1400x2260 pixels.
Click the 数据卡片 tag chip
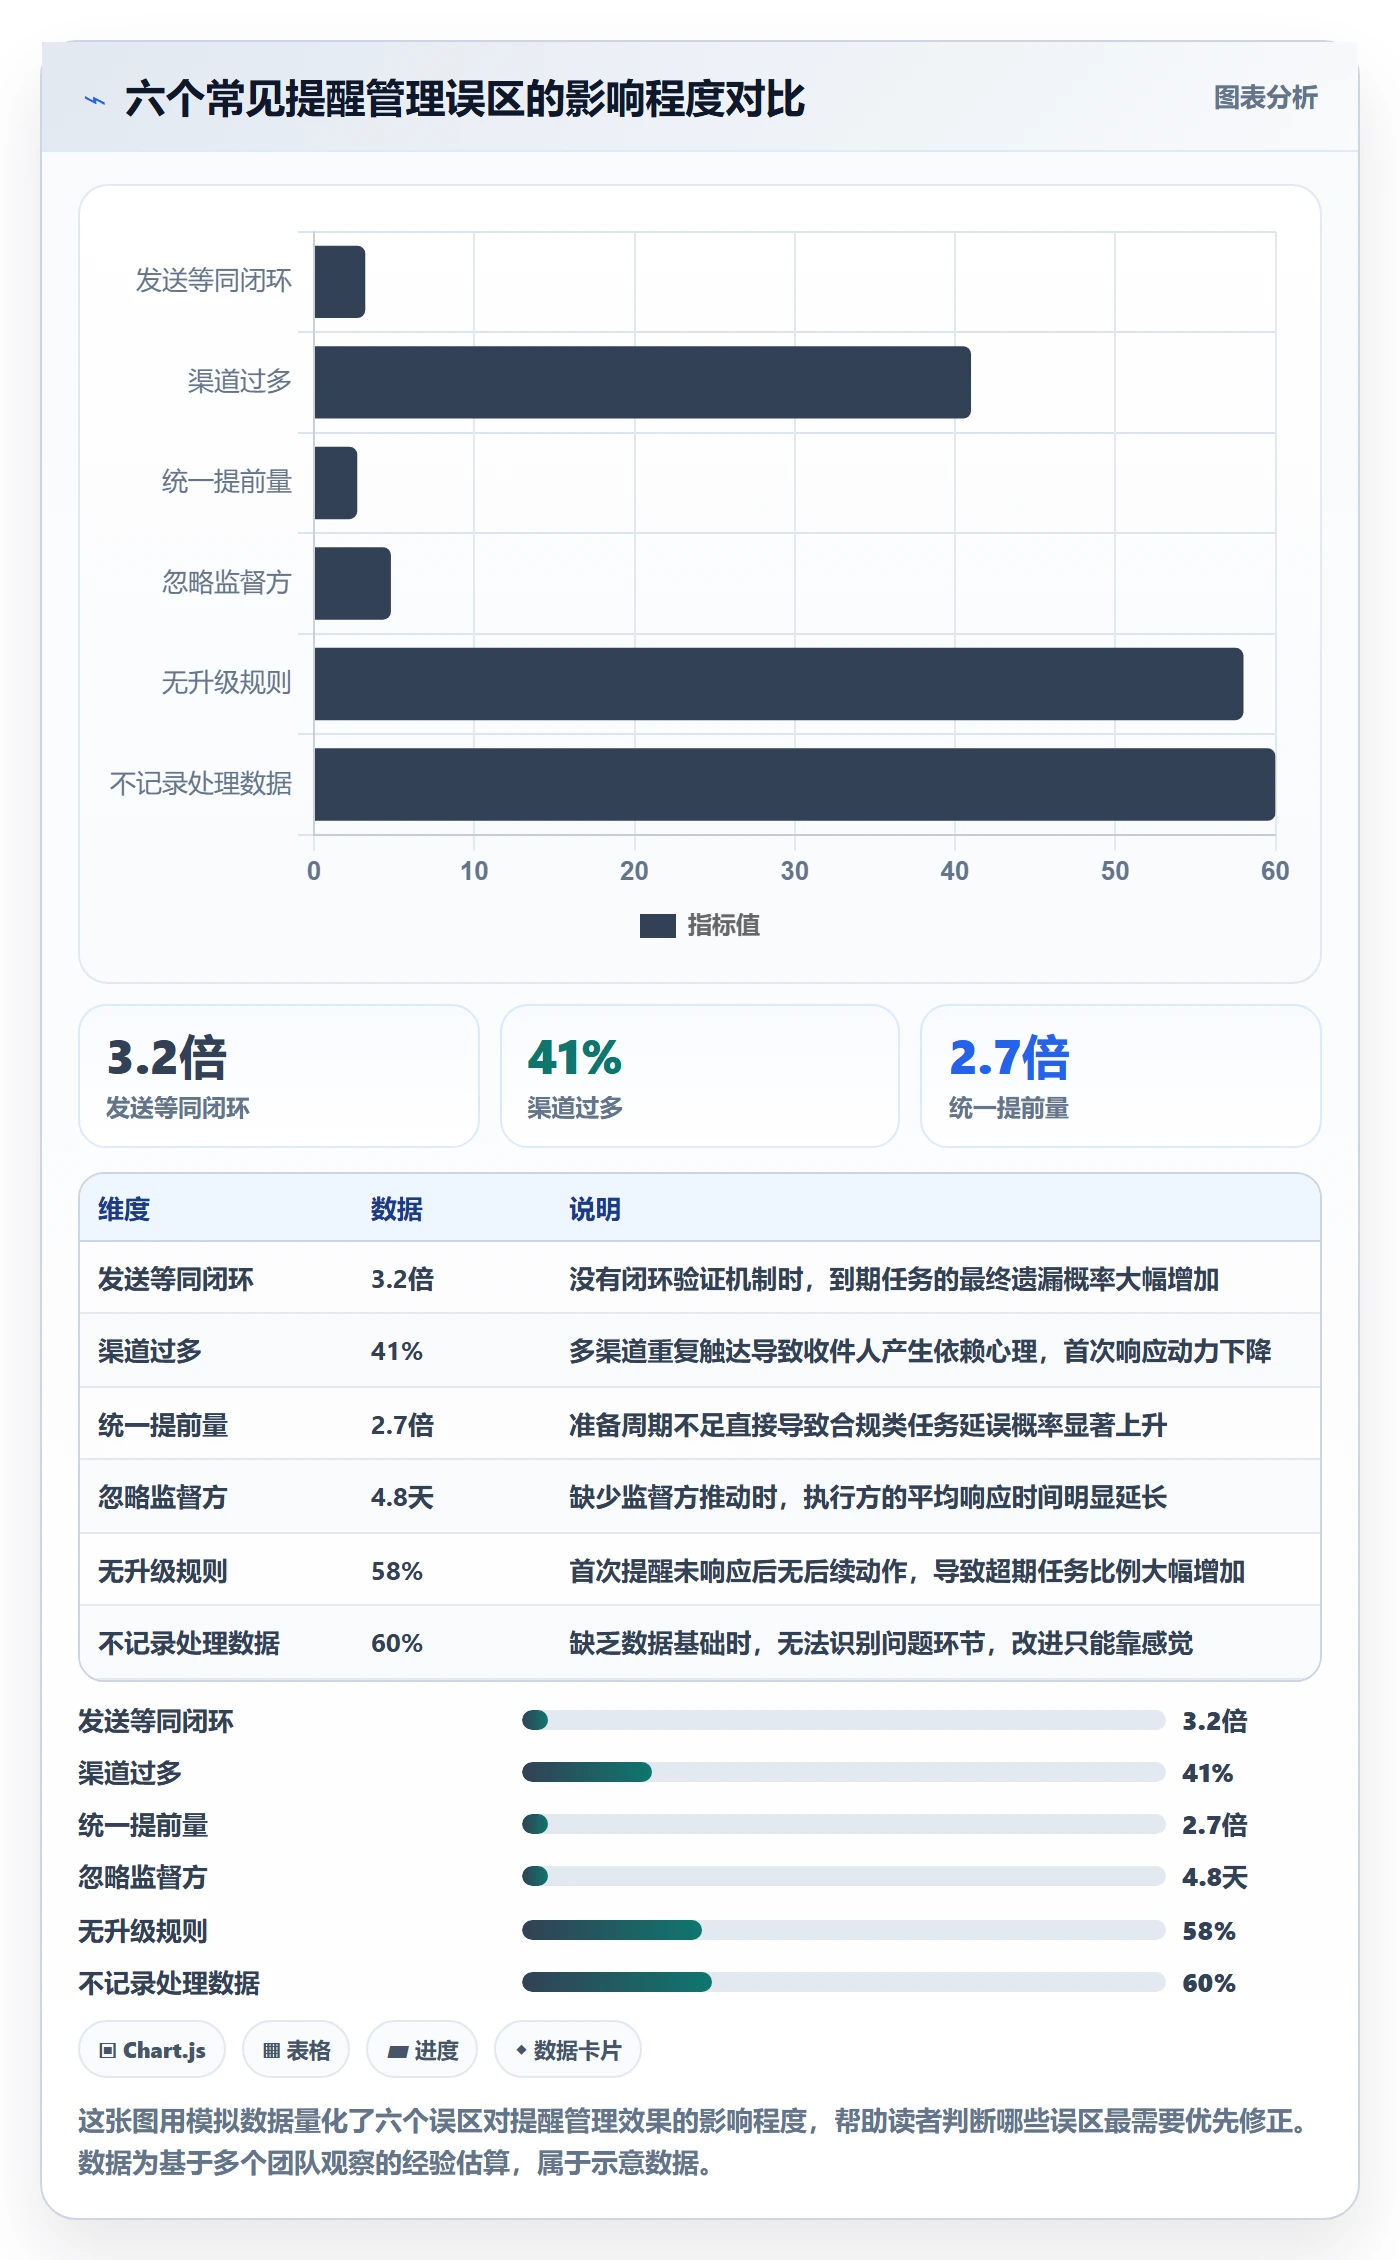(x=568, y=2050)
